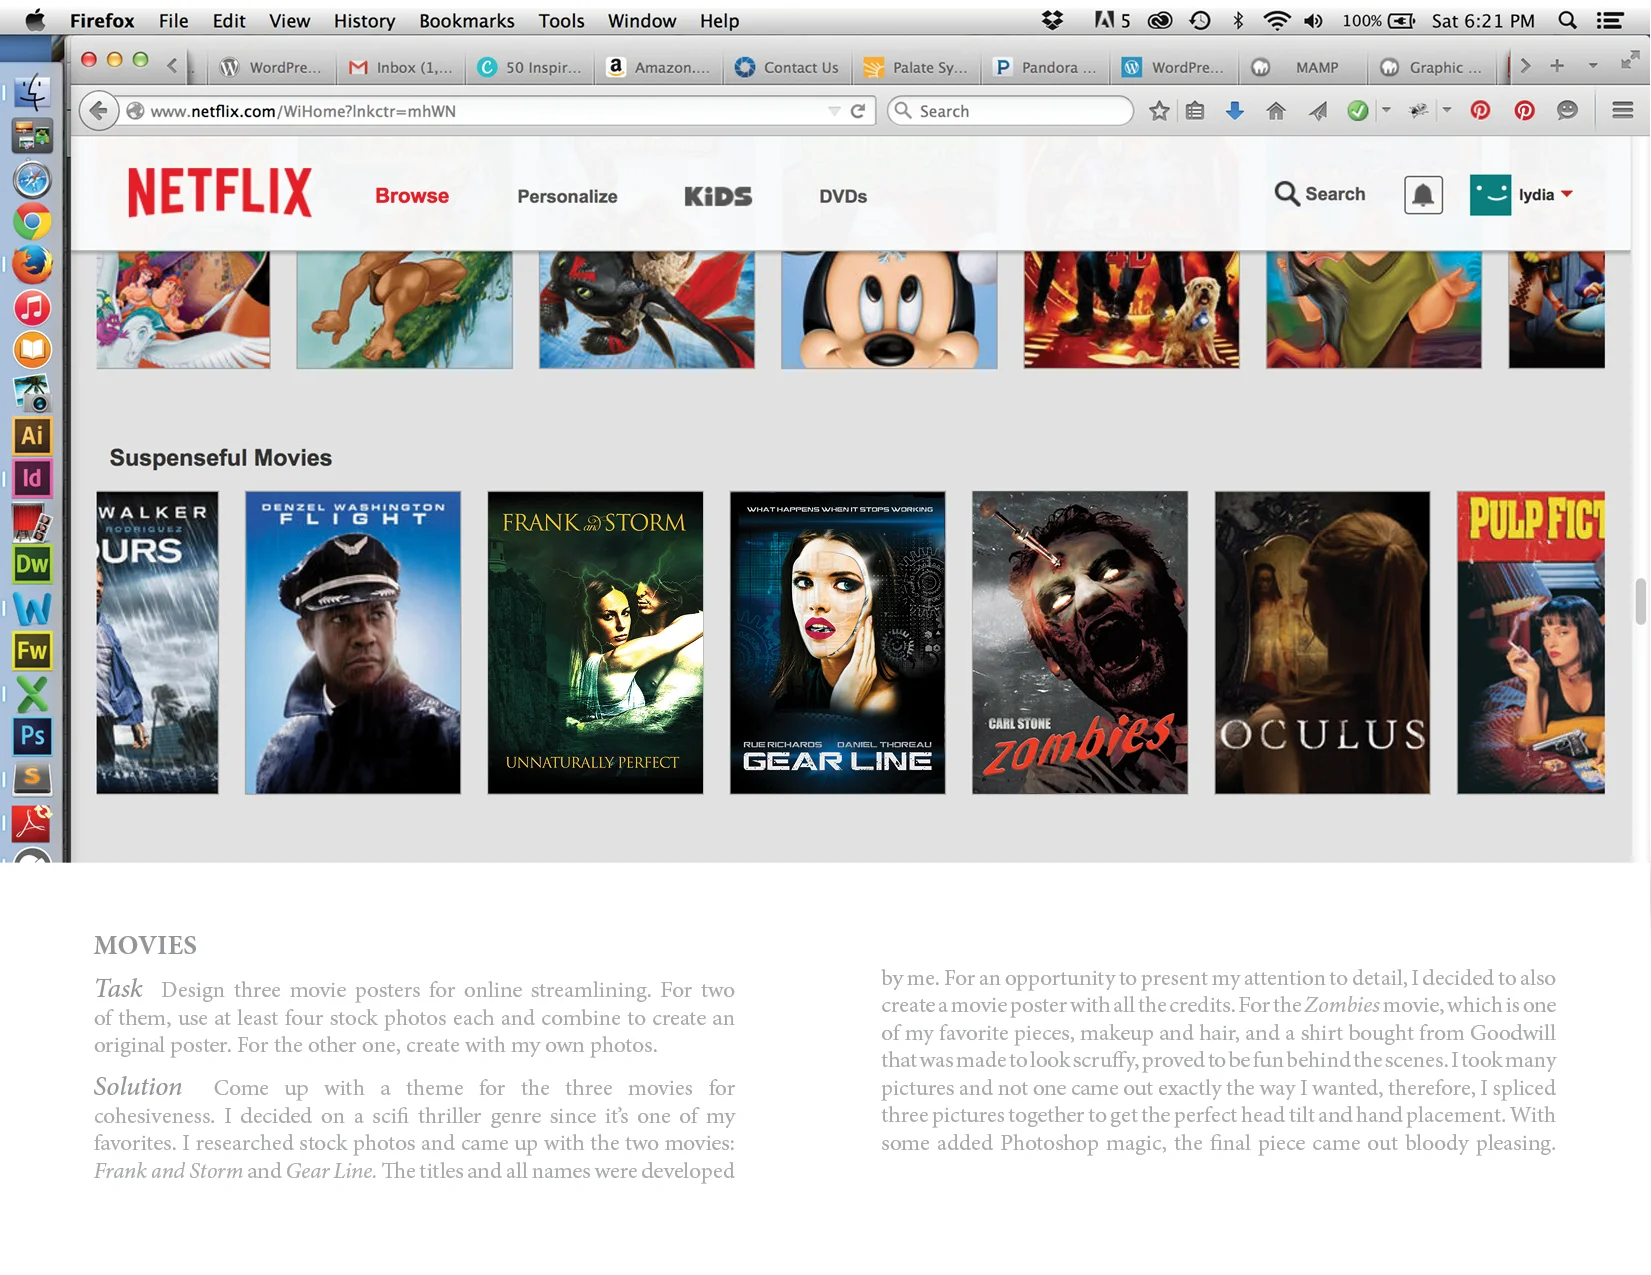Screen dimensions: 1651x1275
Task: Bookmark this page with star icon
Action: click(x=1159, y=111)
